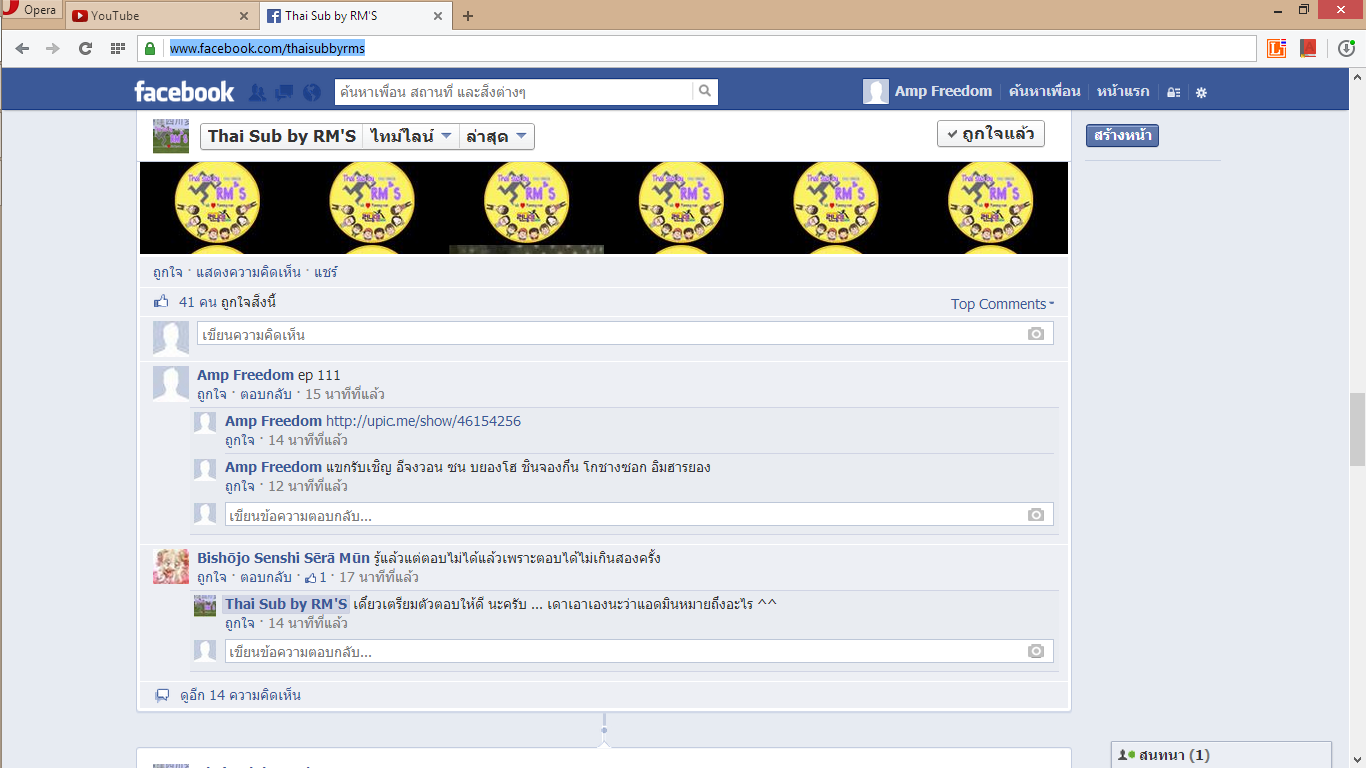Attach photo in reply box under Bishōjo thread

1036,651
